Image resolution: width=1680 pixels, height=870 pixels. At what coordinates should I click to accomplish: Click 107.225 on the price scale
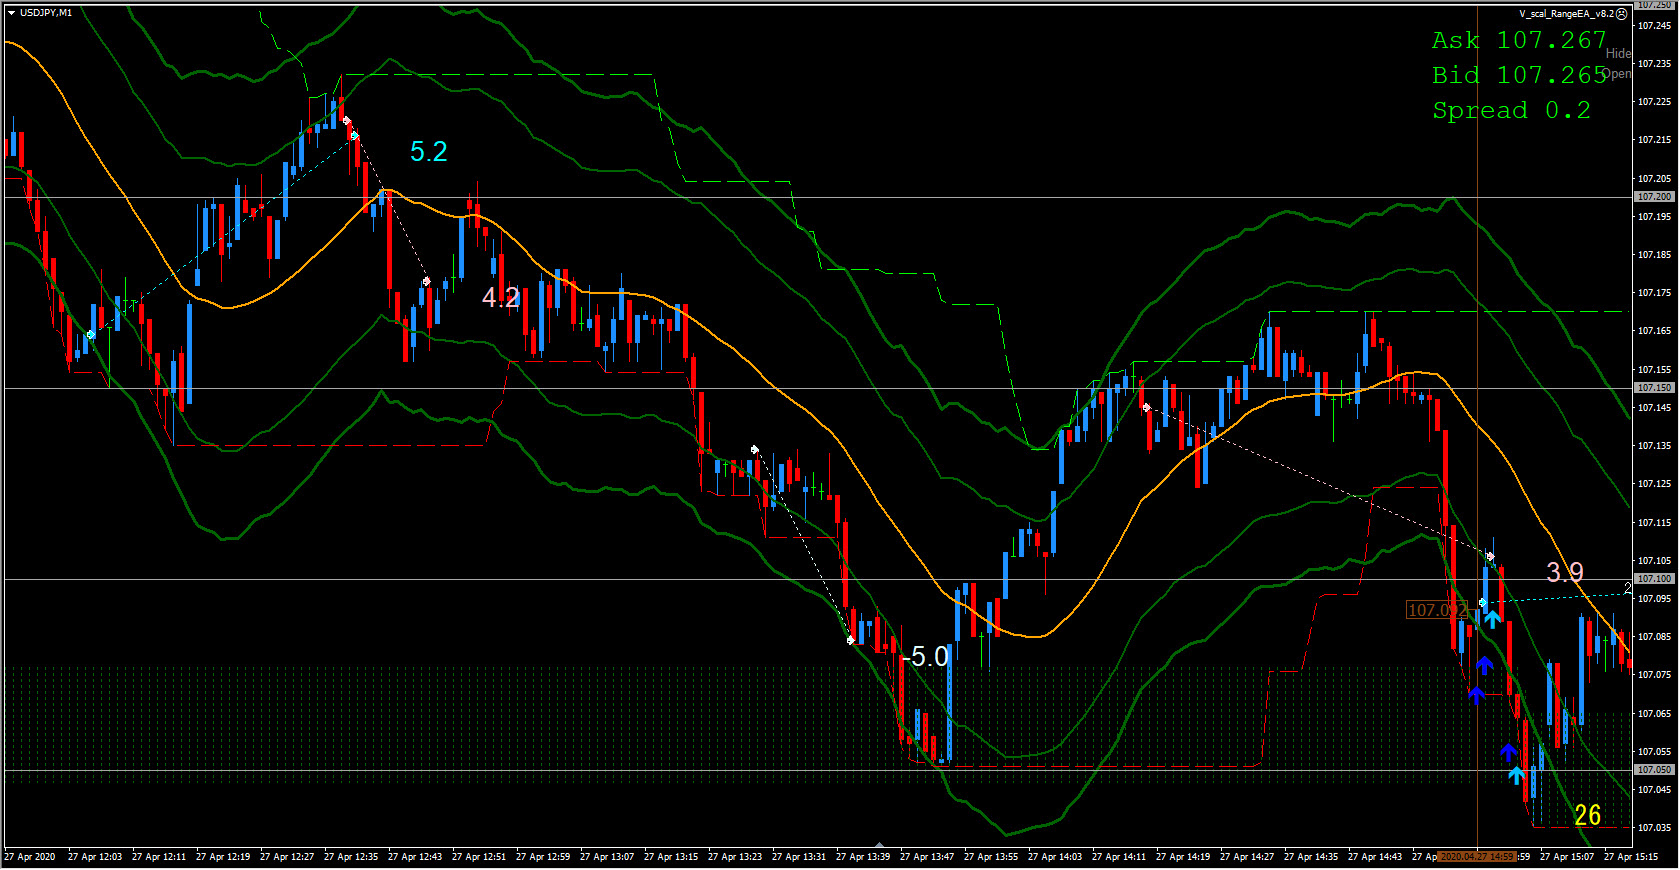click(1654, 101)
